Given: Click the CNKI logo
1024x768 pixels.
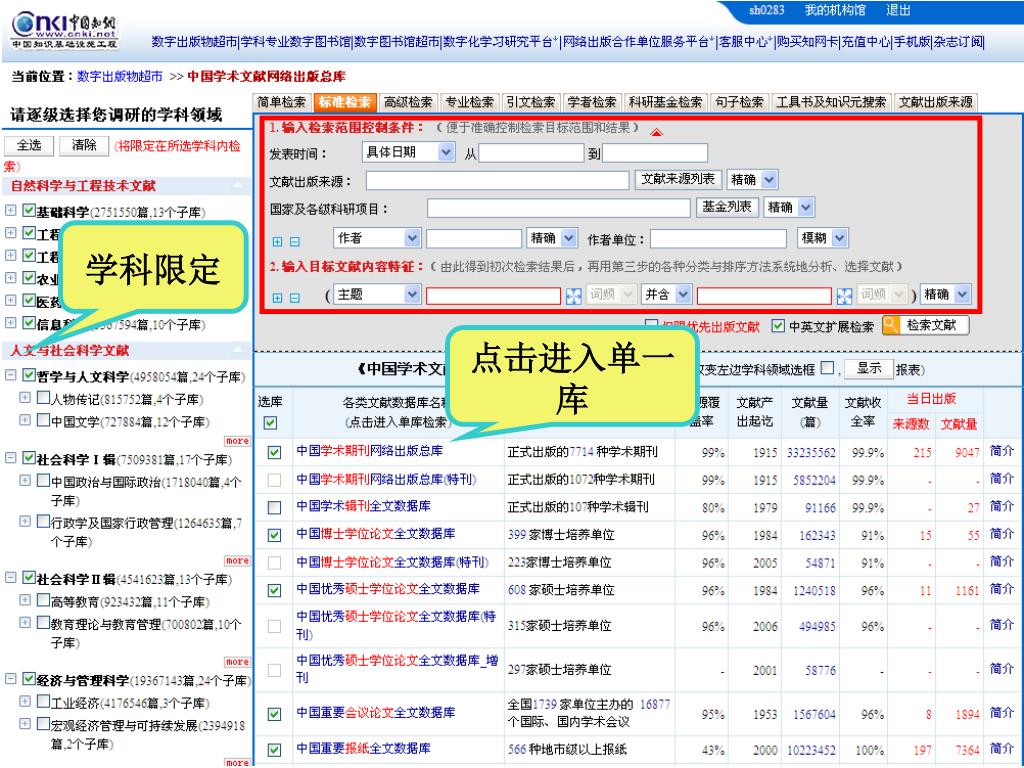Looking at the screenshot, I should [x=64, y=31].
